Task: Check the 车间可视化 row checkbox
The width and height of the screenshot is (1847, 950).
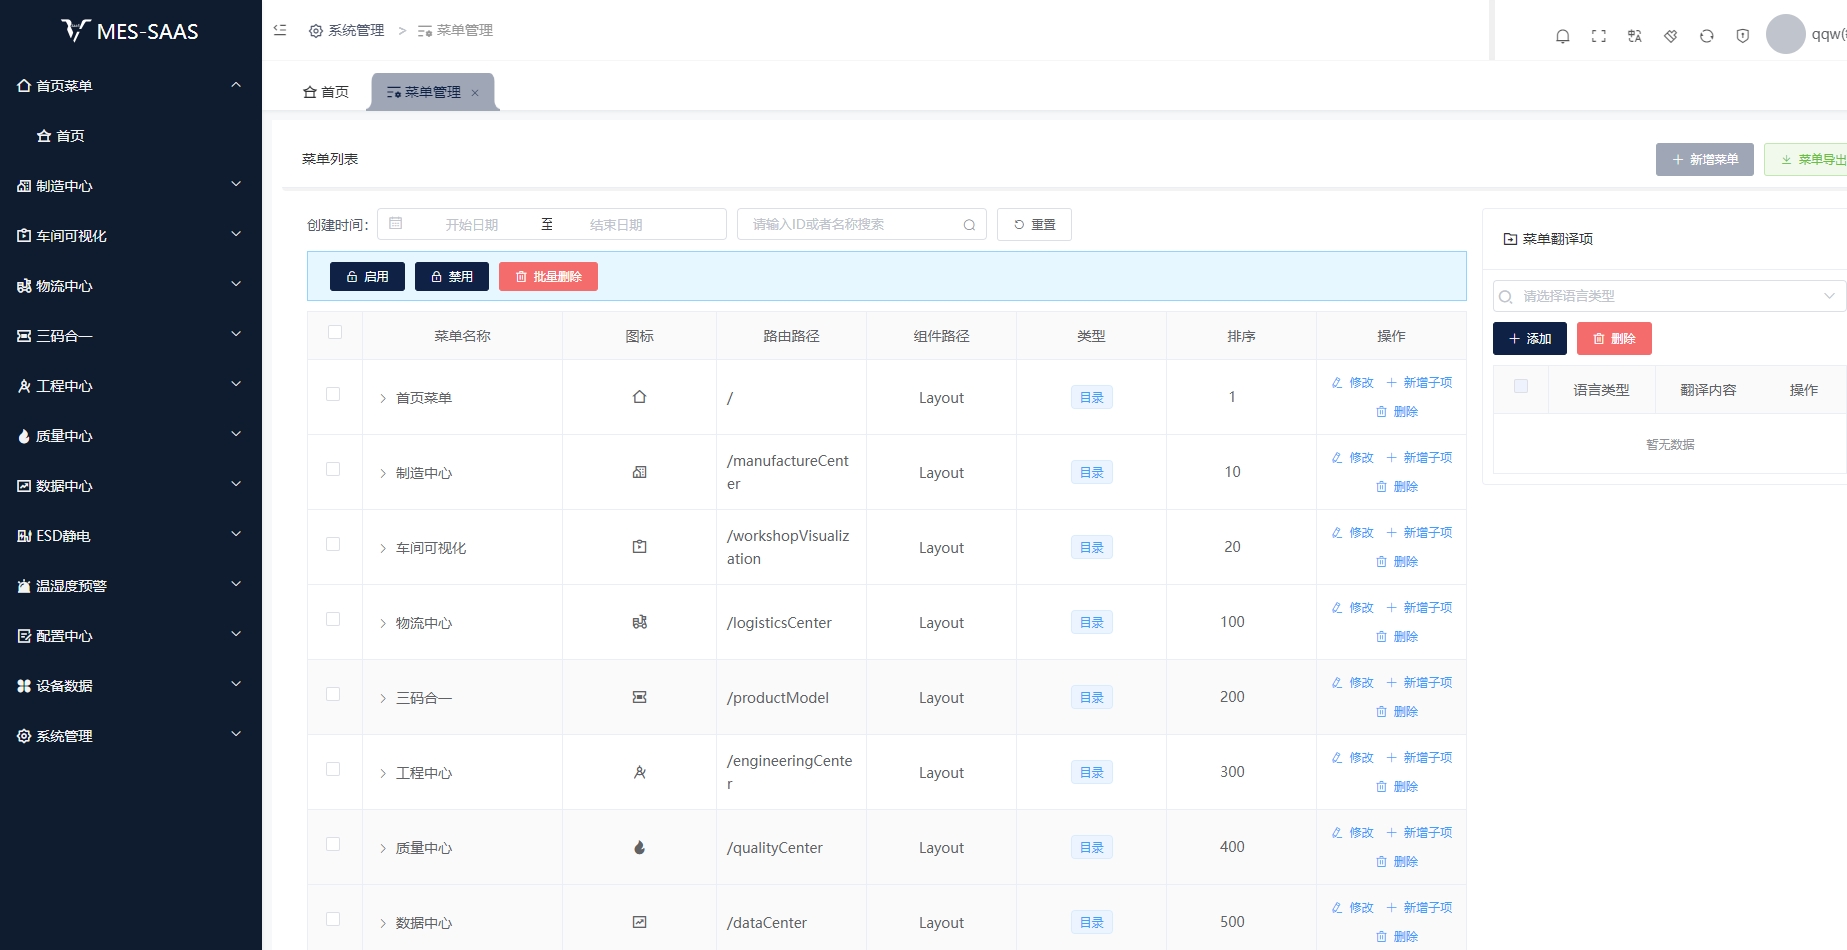Action: (x=333, y=544)
